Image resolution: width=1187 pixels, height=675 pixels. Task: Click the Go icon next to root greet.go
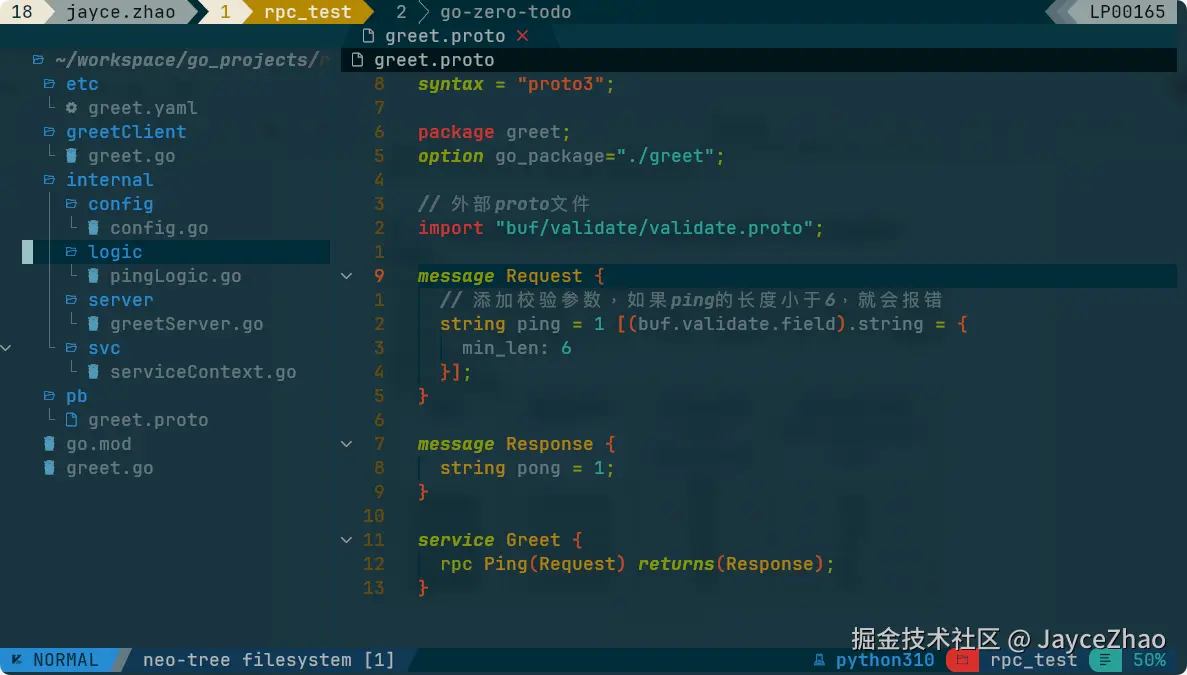click(49, 468)
